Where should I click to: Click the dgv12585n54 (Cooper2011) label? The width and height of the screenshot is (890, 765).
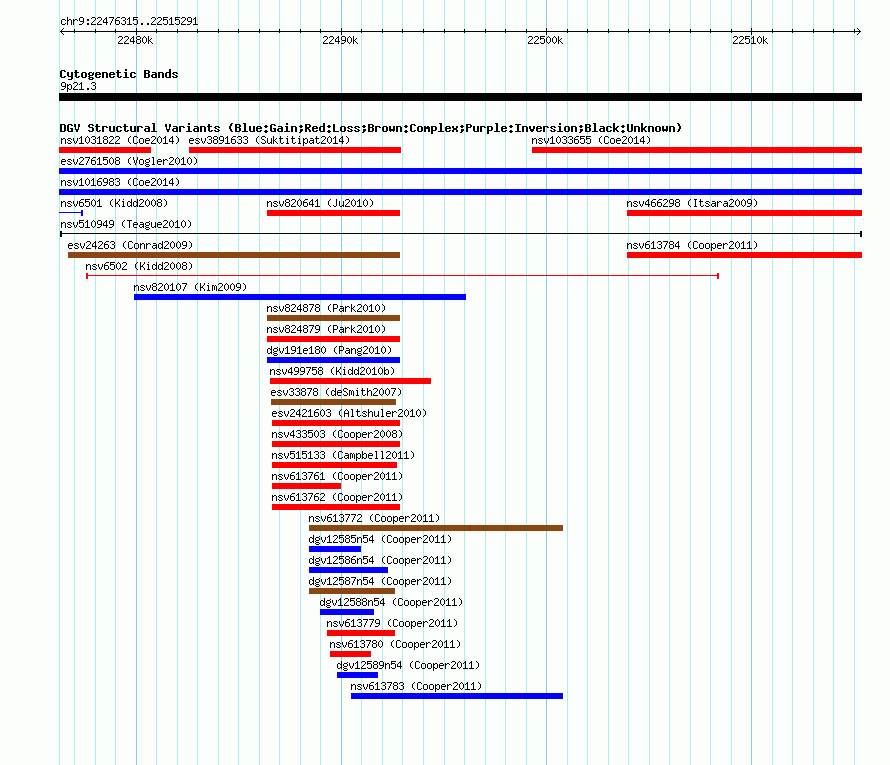pyautogui.click(x=380, y=539)
